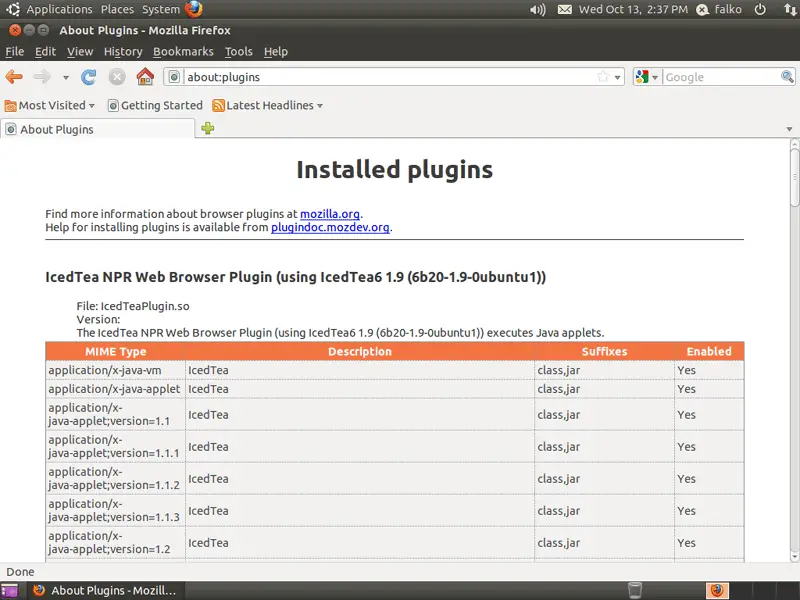Screen dimensions: 800x600
Task: Open the Trash icon in bottom panel
Action: pos(635,590)
